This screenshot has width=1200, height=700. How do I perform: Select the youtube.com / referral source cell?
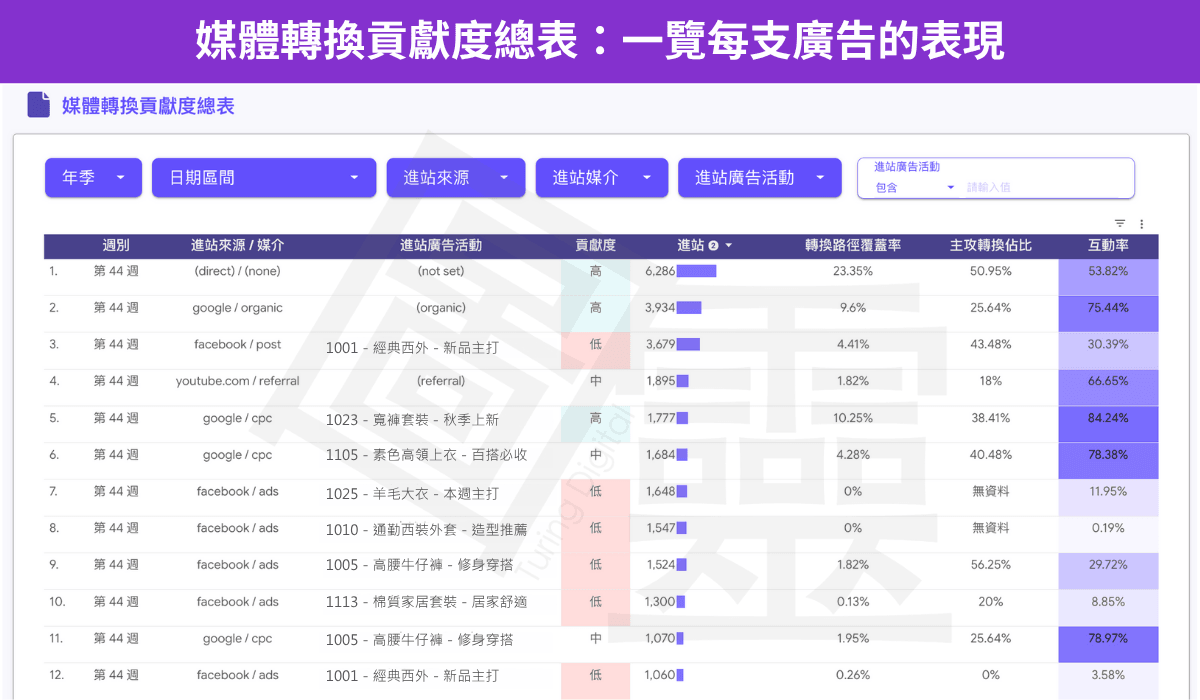coord(237,381)
